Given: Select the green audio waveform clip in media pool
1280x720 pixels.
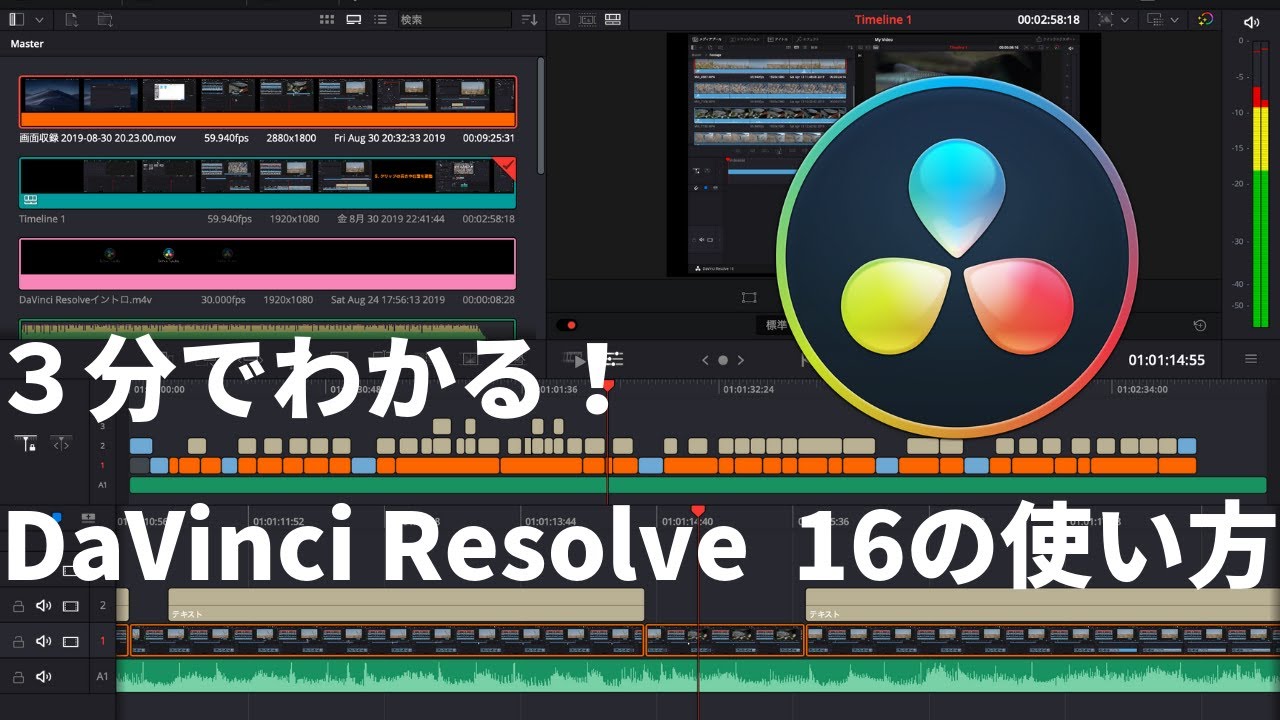Looking at the screenshot, I should point(268,329).
